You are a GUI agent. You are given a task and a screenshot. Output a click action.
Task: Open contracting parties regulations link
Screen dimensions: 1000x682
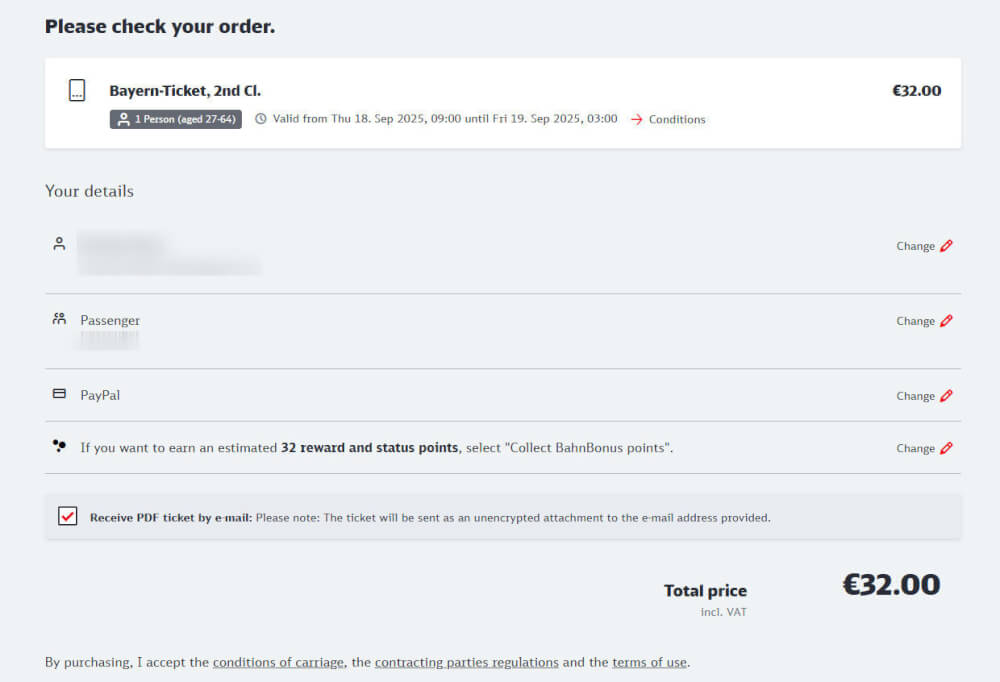tap(466, 662)
